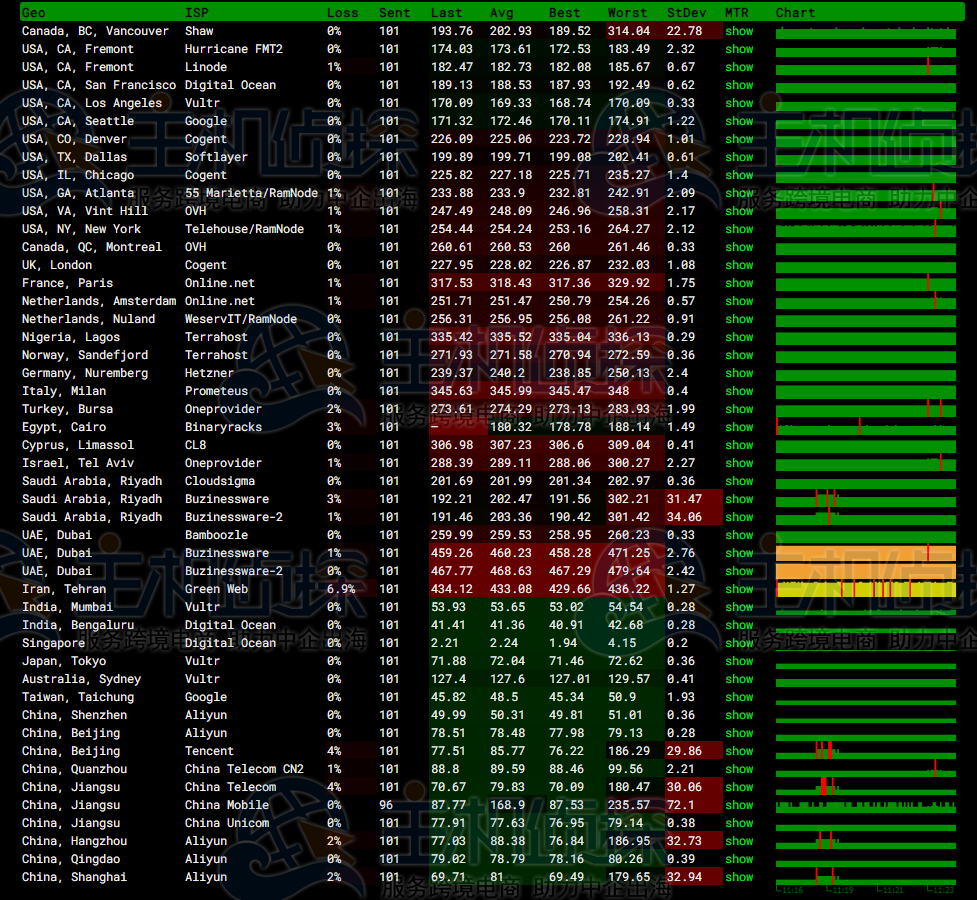Sort table by Loss column header
The height and width of the screenshot is (900, 977).
click(342, 13)
